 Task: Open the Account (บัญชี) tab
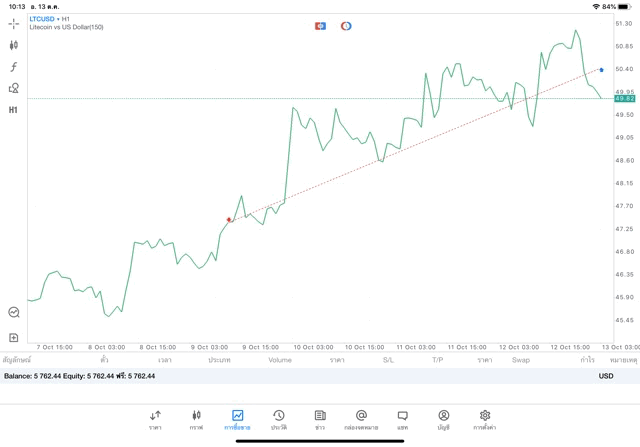coord(443,419)
